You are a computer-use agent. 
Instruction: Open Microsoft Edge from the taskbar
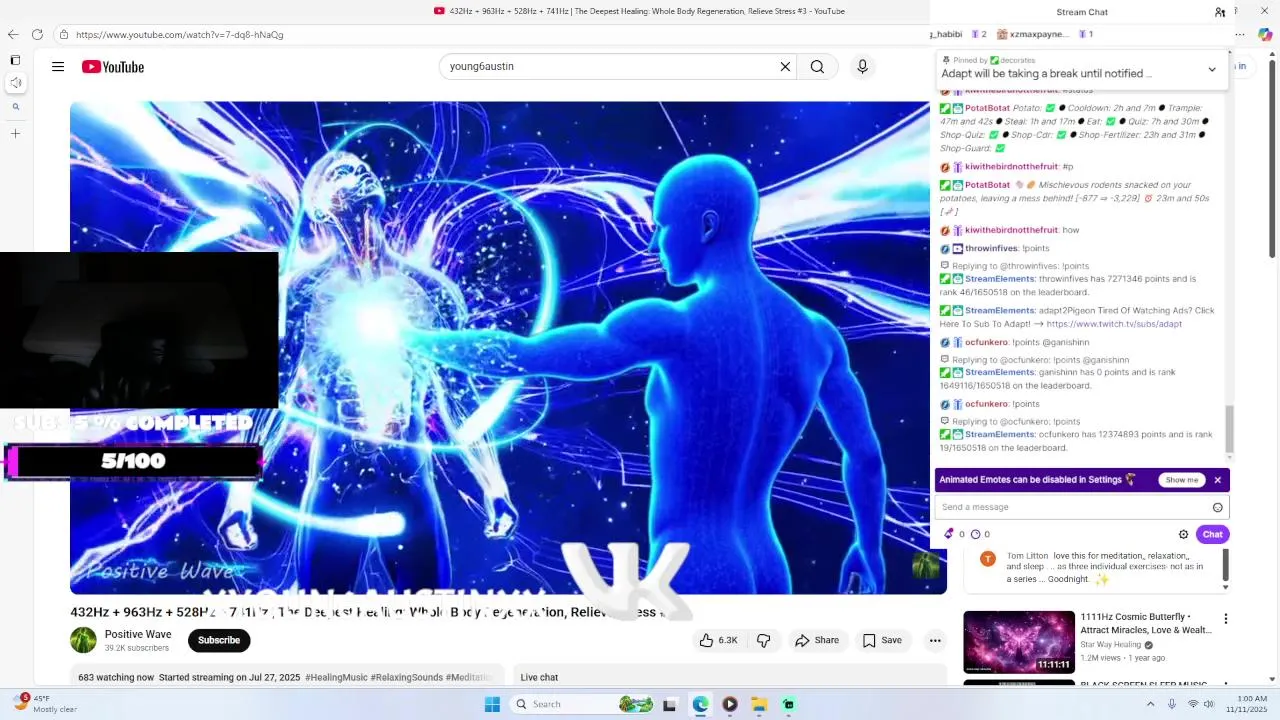pos(700,704)
